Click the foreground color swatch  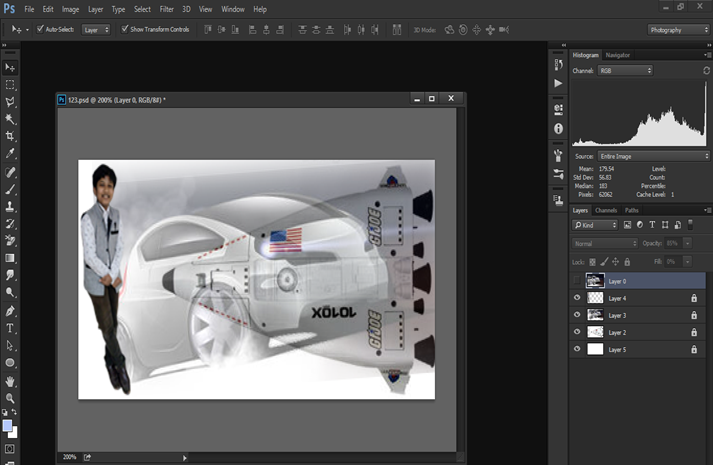coord(7,425)
